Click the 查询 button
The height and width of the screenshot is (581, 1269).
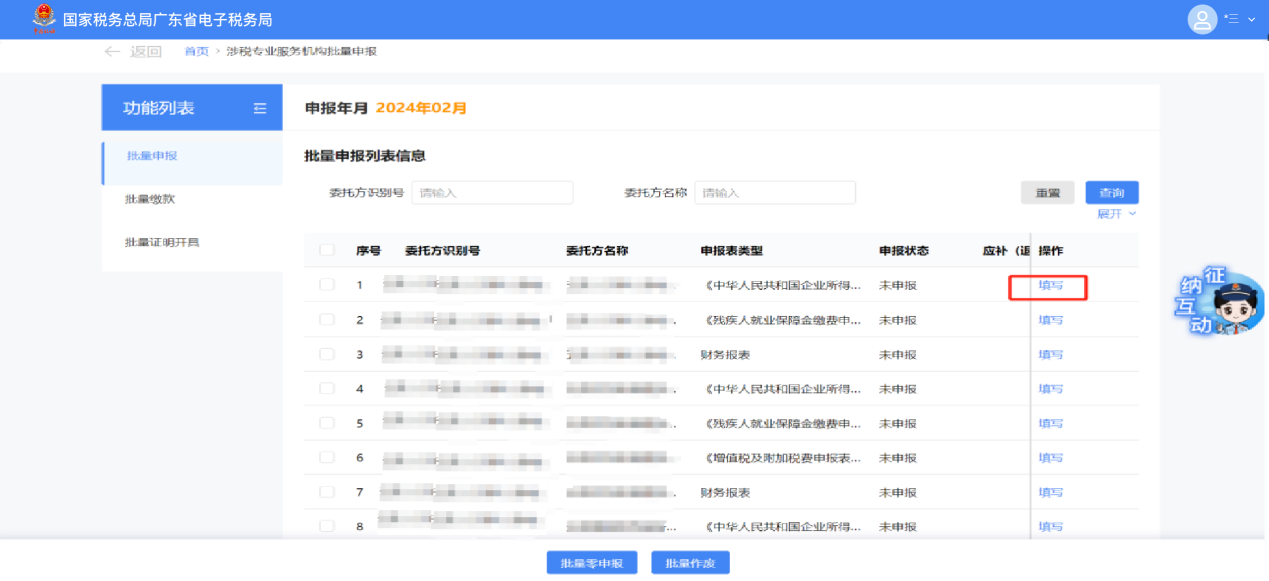coord(1112,193)
